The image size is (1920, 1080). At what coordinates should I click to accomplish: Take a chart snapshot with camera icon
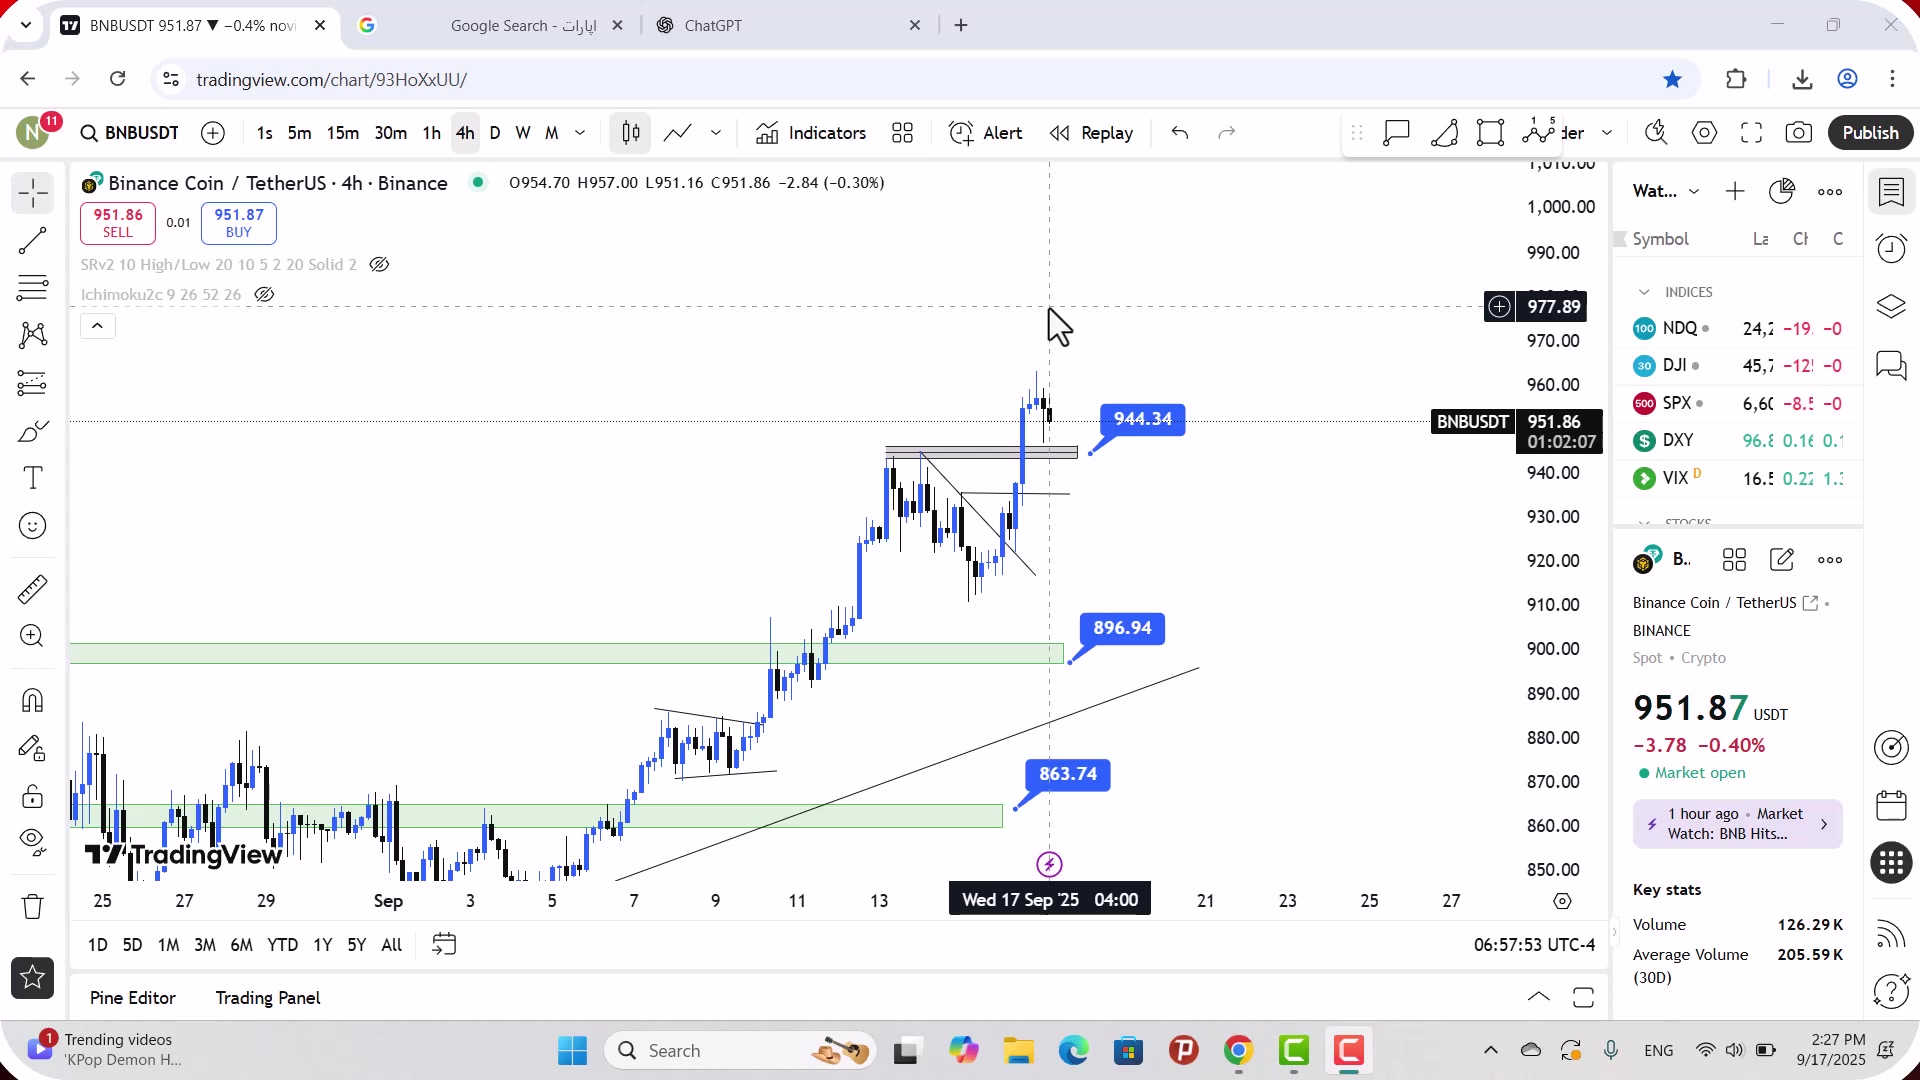coord(1799,133)
